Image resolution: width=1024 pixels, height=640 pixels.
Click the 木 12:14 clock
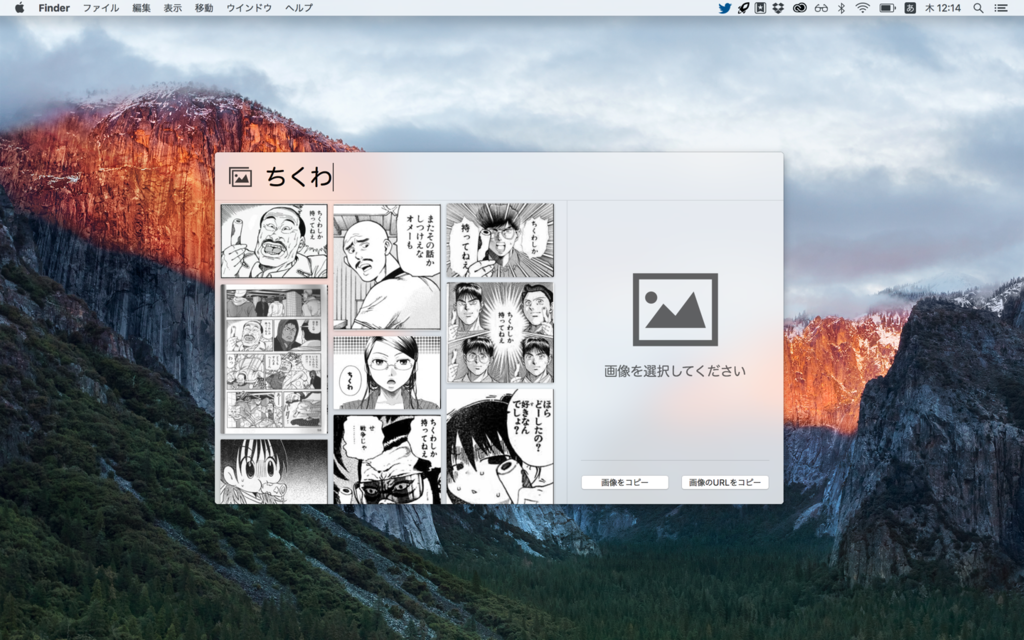[942, 8]
